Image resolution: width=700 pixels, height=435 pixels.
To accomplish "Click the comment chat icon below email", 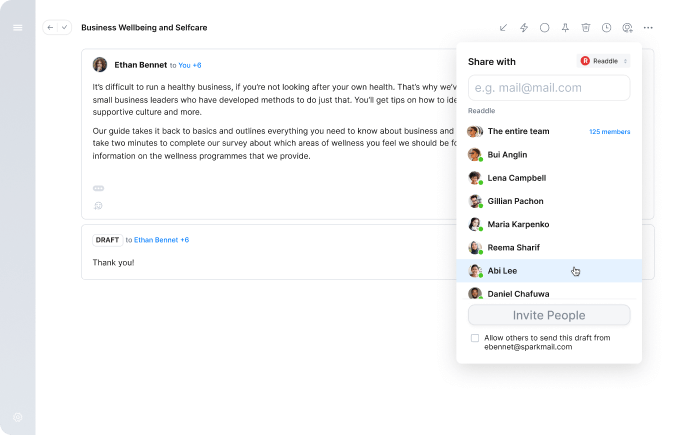I will click(x=98, y=205).
